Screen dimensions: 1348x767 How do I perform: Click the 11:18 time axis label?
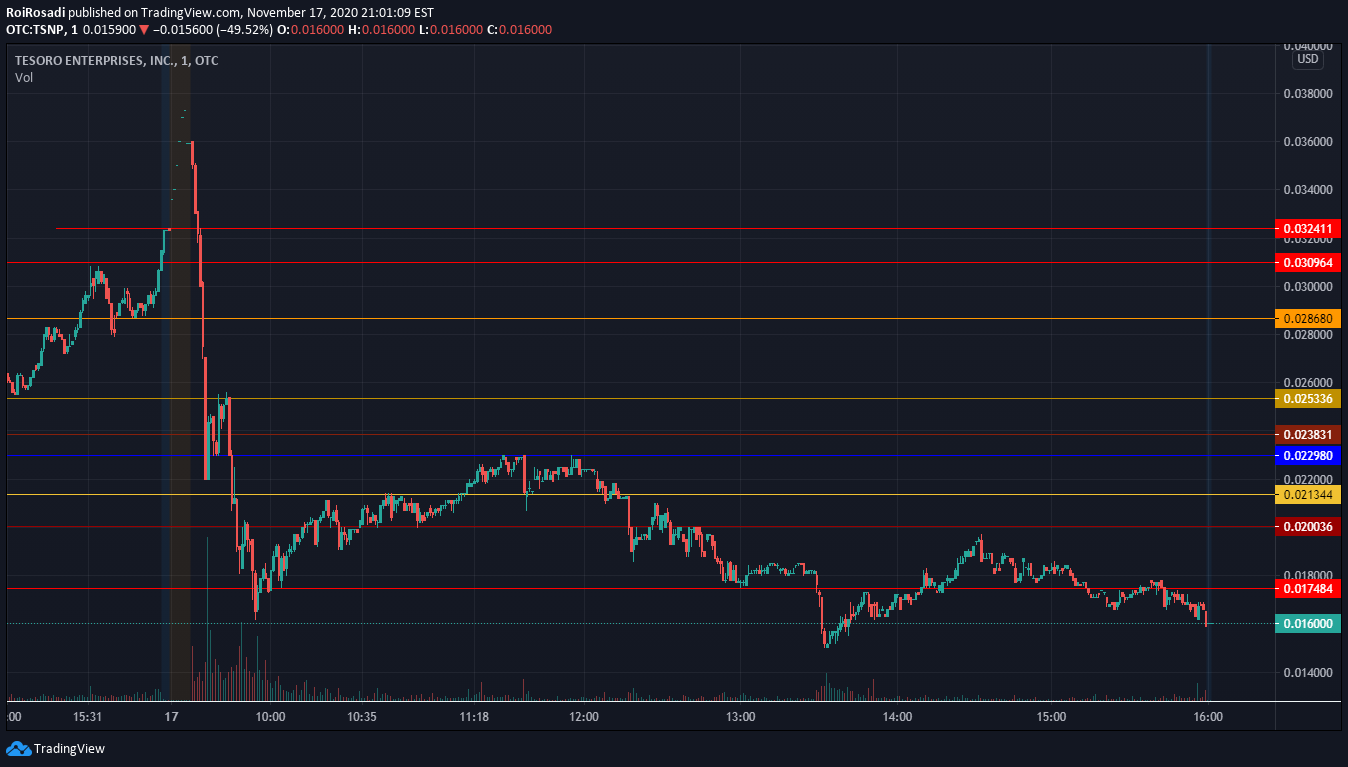click(474, 717)
